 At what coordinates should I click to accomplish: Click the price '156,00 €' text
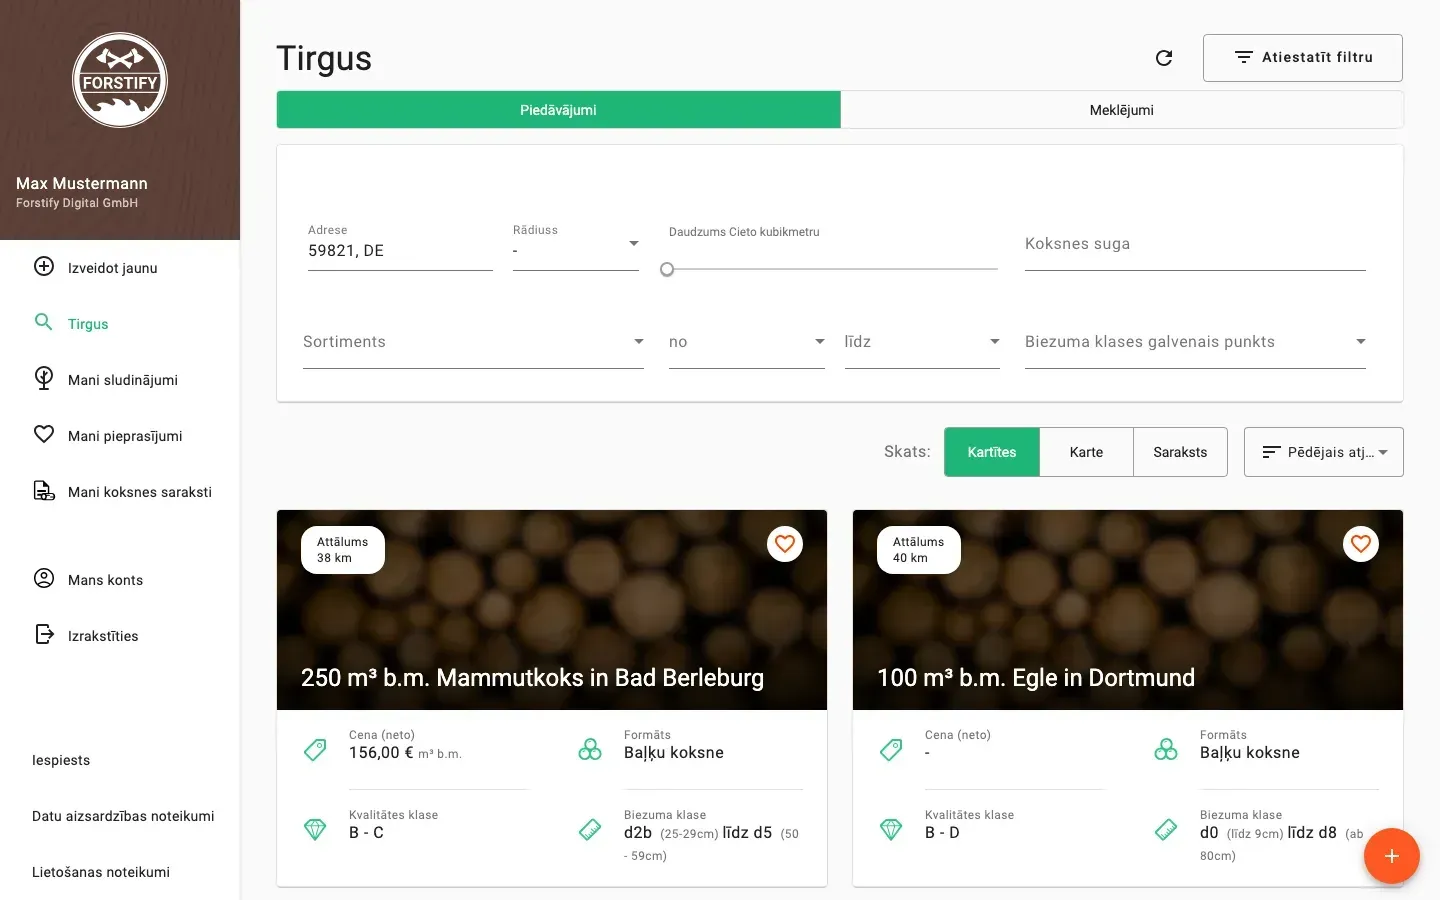[381, 753]
